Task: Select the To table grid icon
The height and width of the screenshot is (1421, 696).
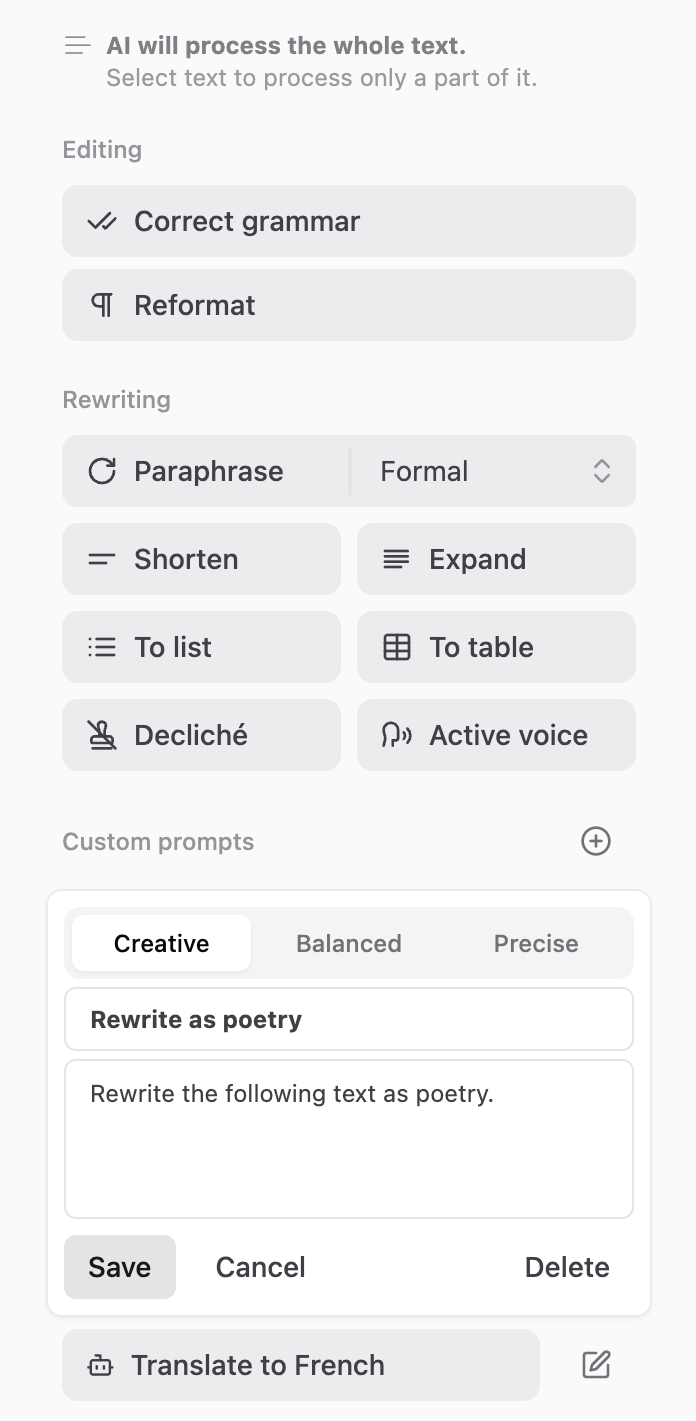Action: point(396,647)
